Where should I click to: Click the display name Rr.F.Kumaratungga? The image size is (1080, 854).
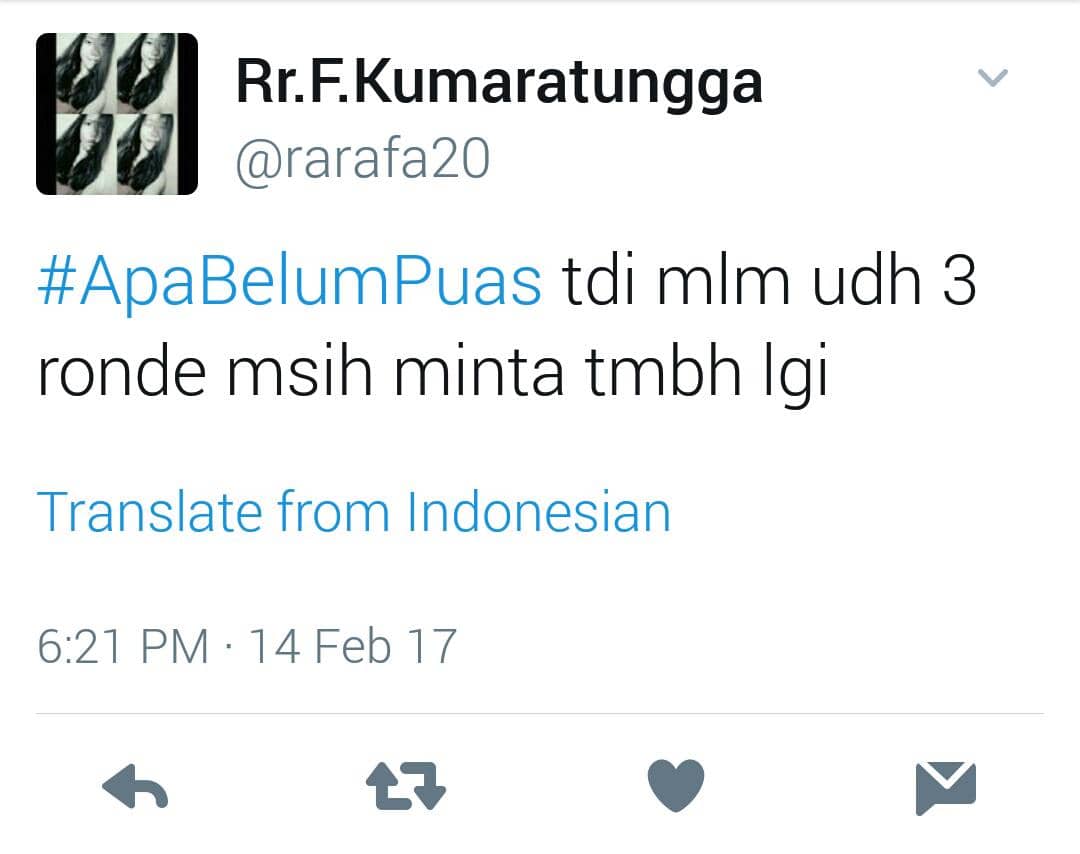click(x=499, y=83)
